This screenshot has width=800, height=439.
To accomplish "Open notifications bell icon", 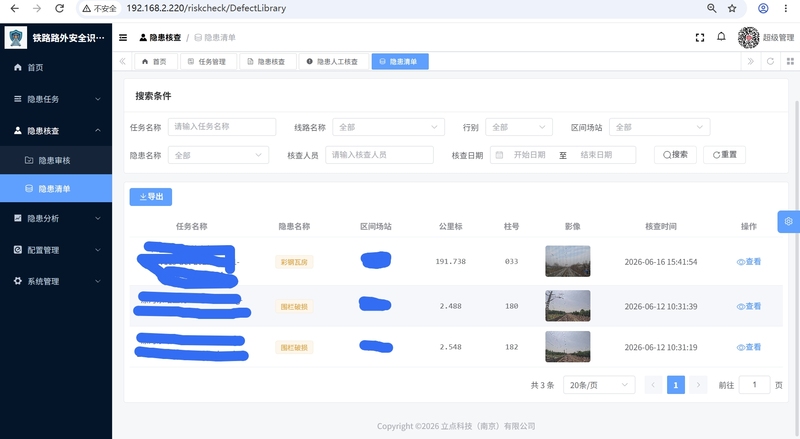I will coord(721,37).
